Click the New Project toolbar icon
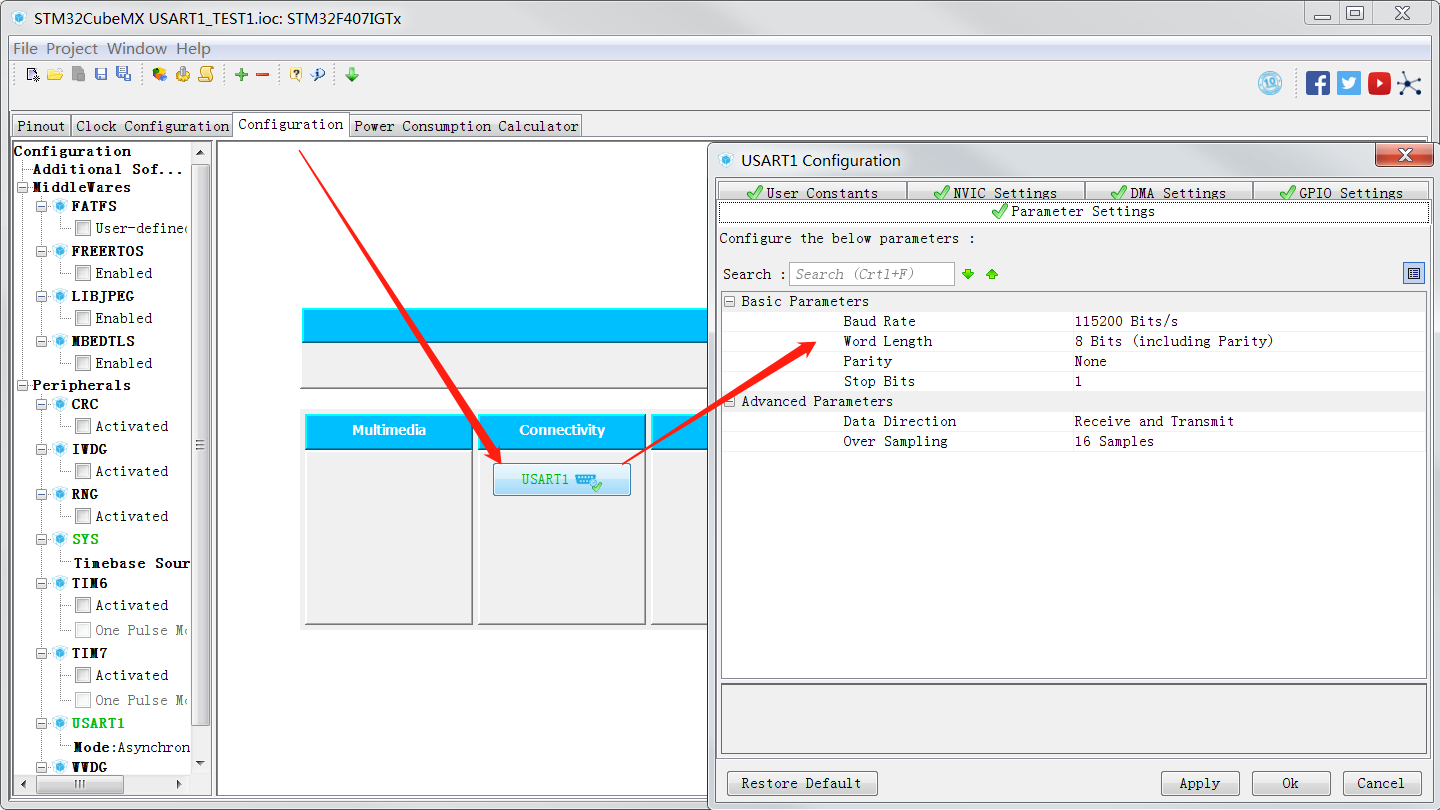Image resolution: width=1440 pixels, height=810 pixels. coord(33,74)
